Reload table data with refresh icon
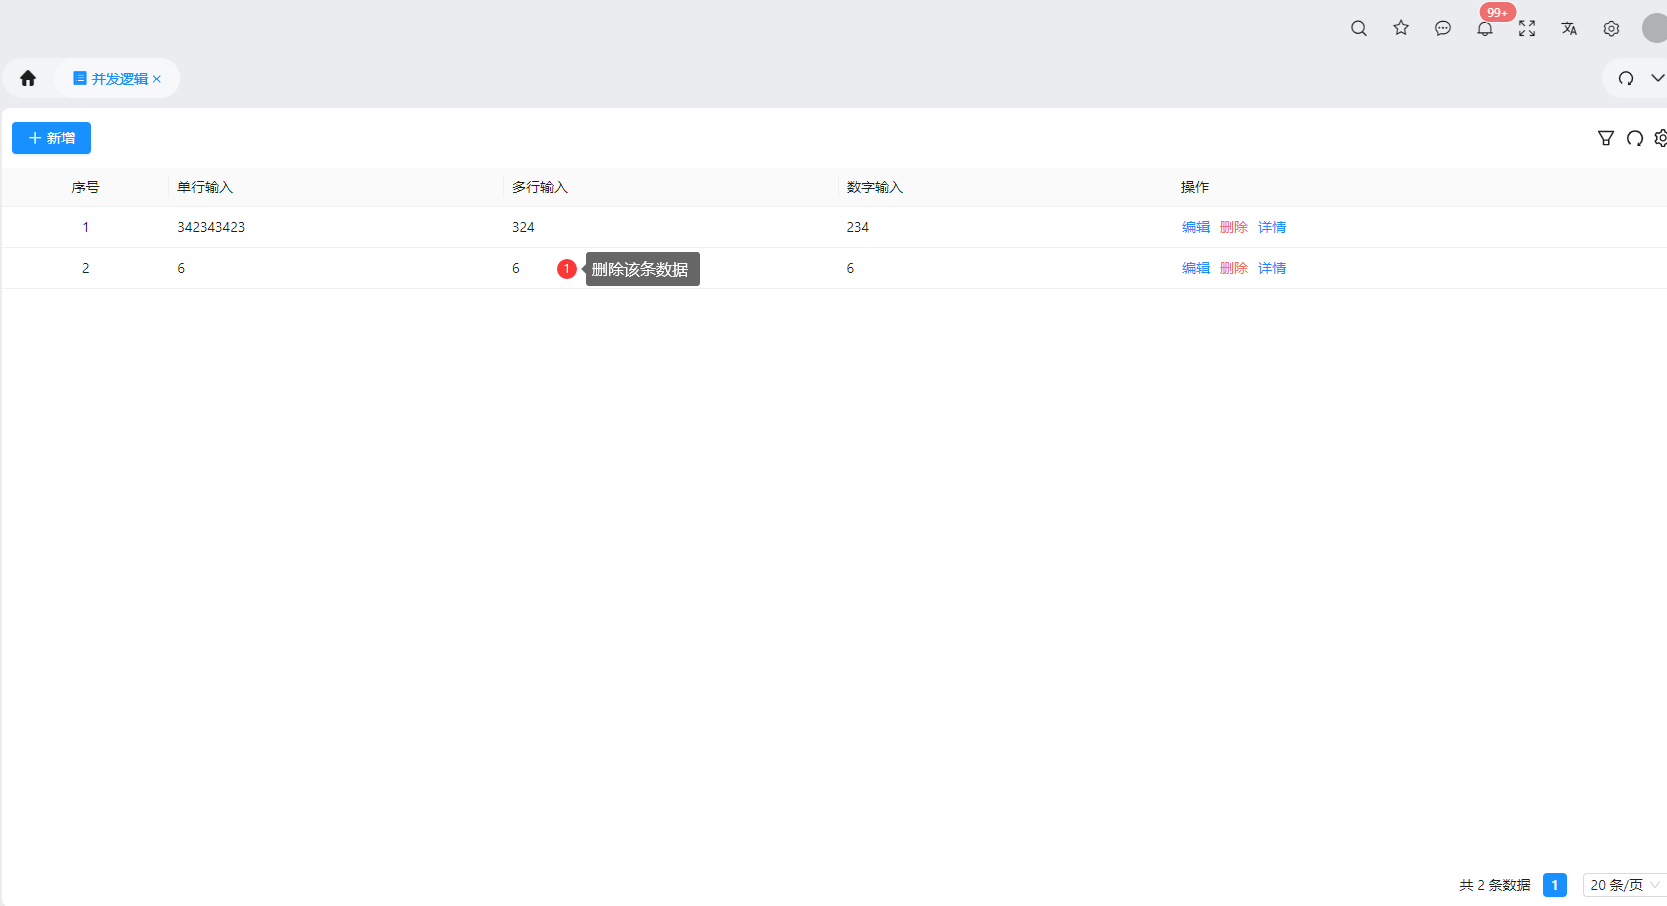Viewport: 1667px width, 906px height. tap(1635, 138)
